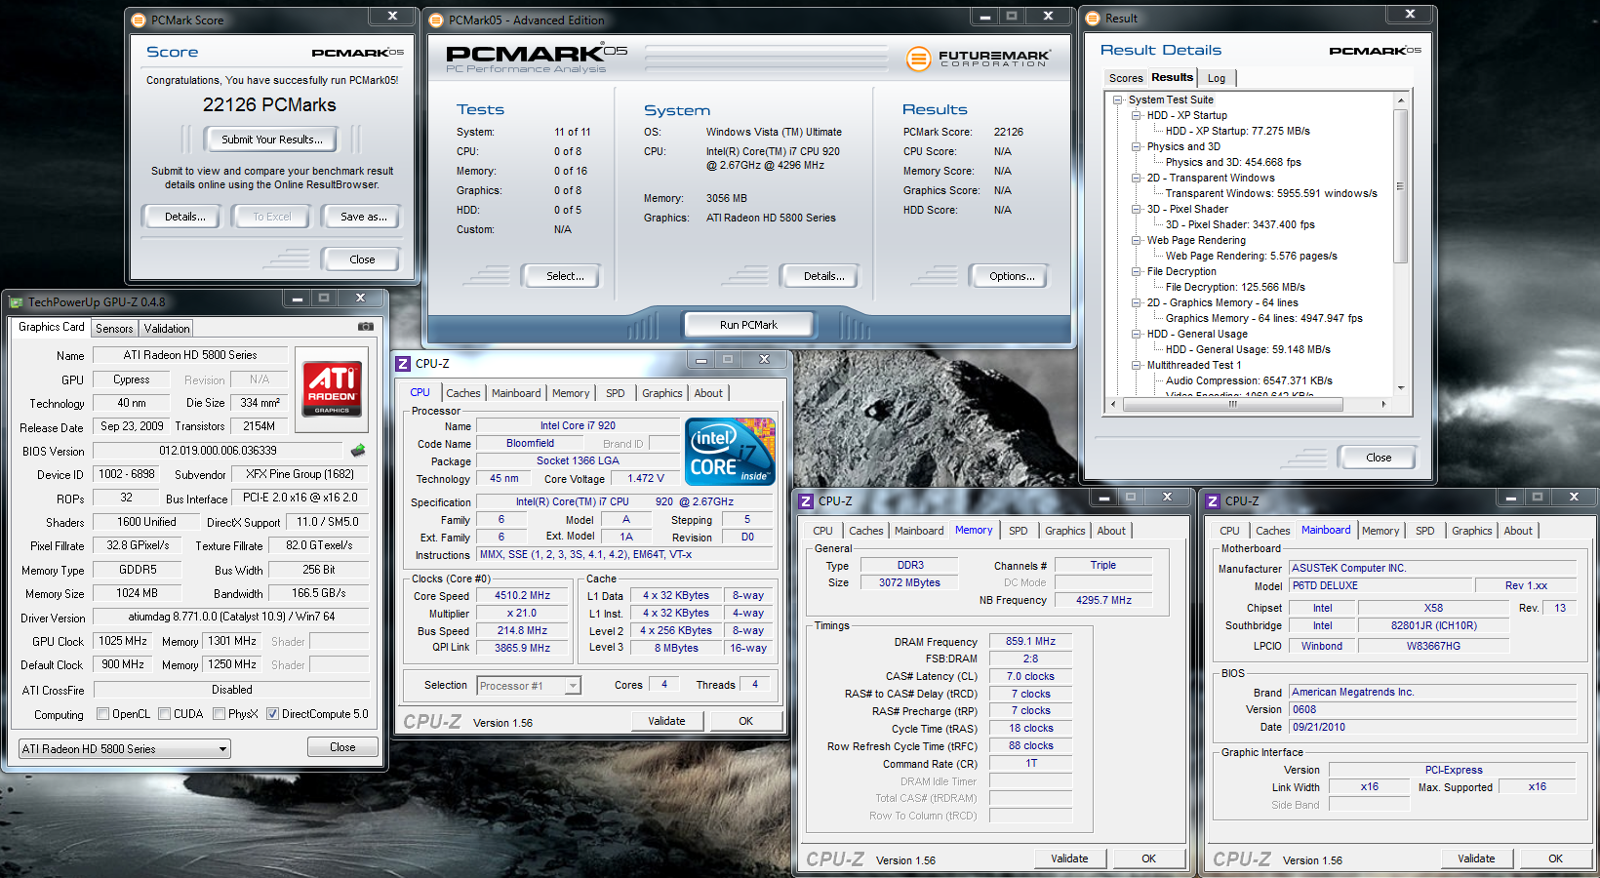This screenshot has height=878, width=1600.
Task: Click the Core Speed value 4510.2 MHz
Action: click(x=523, y=595)
